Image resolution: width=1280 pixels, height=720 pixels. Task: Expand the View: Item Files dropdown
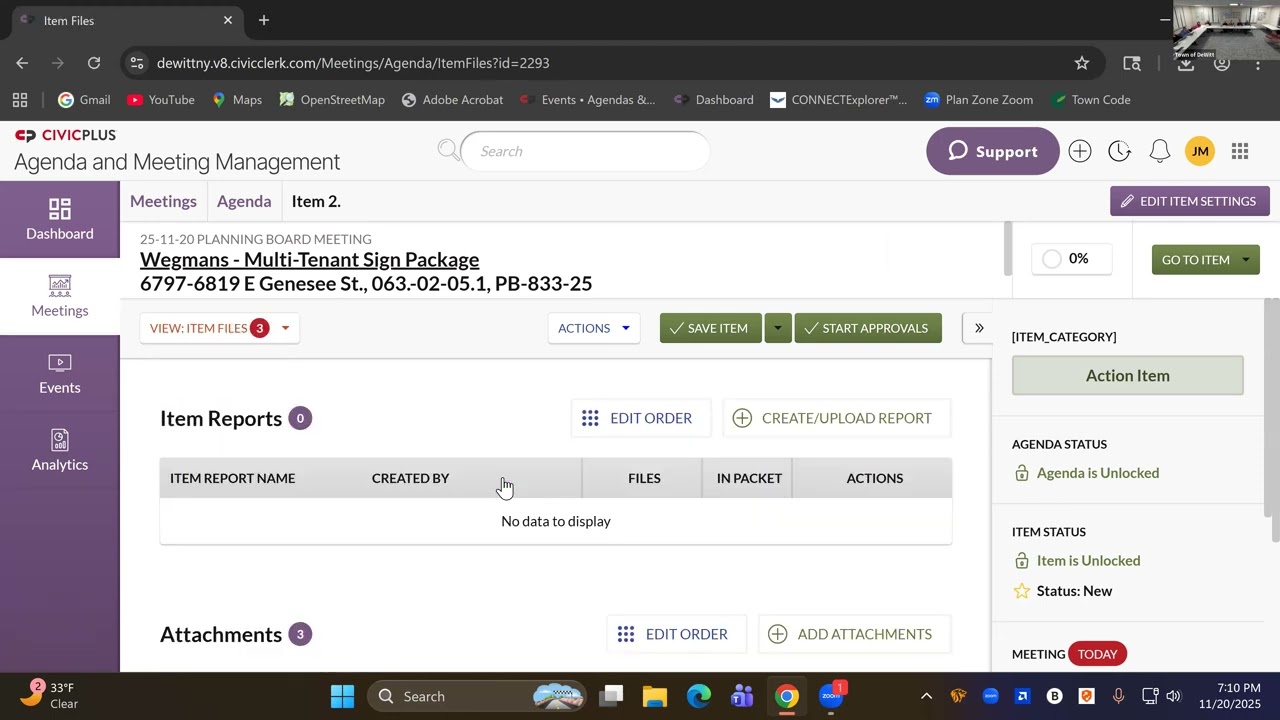point(220,328)
